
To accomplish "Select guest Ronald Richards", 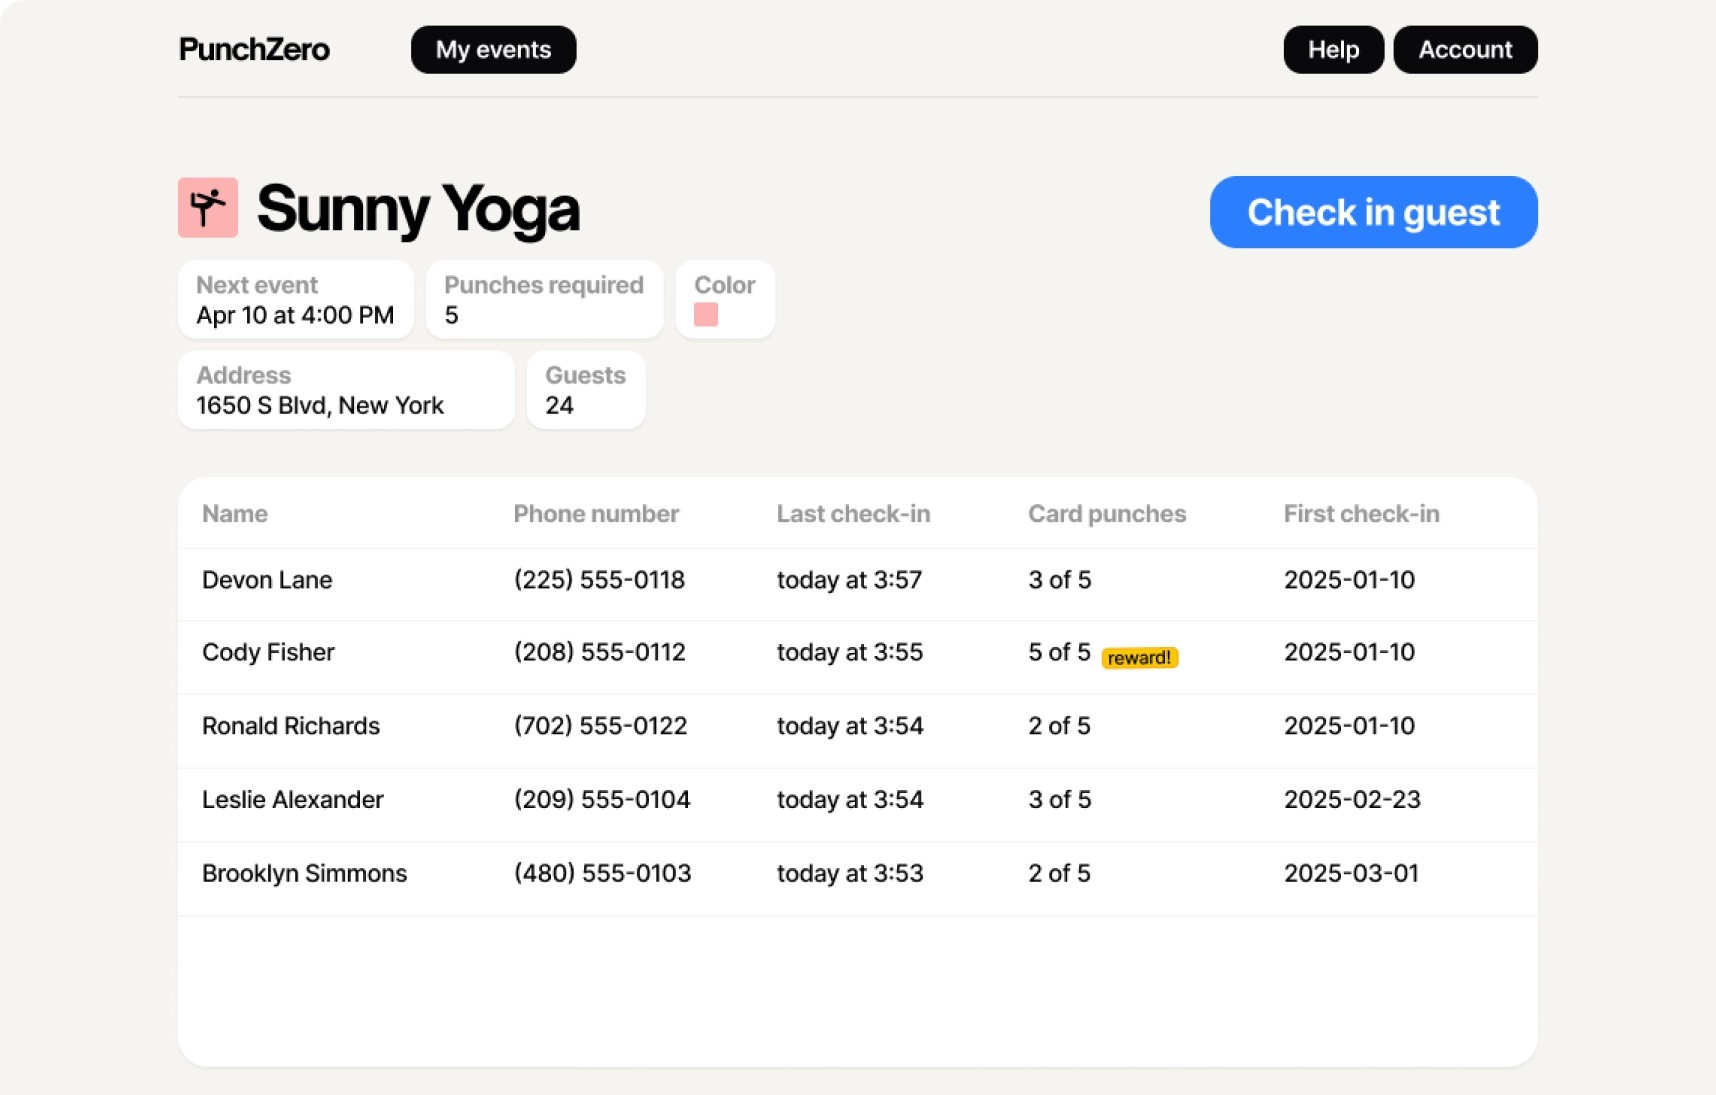I will pyautogui.click(x=291, y=726).
